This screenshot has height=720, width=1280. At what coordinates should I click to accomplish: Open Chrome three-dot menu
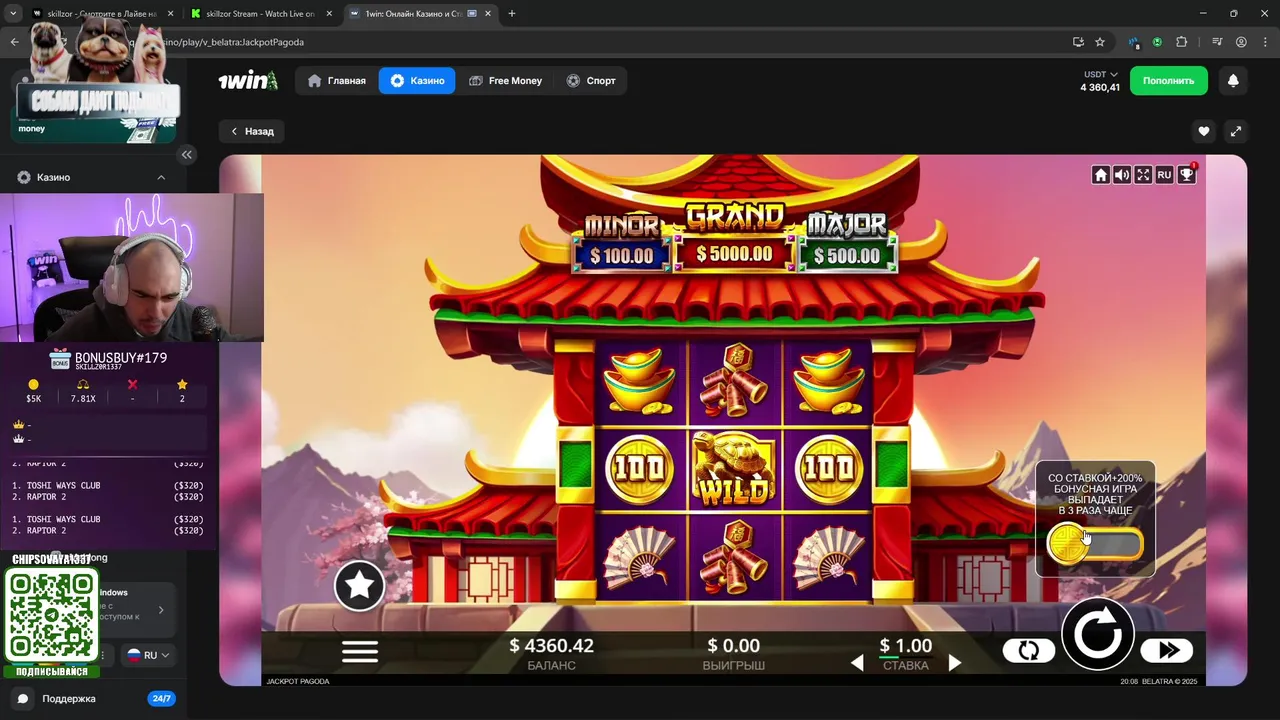pyautogui.click(x=1264, y=42)
